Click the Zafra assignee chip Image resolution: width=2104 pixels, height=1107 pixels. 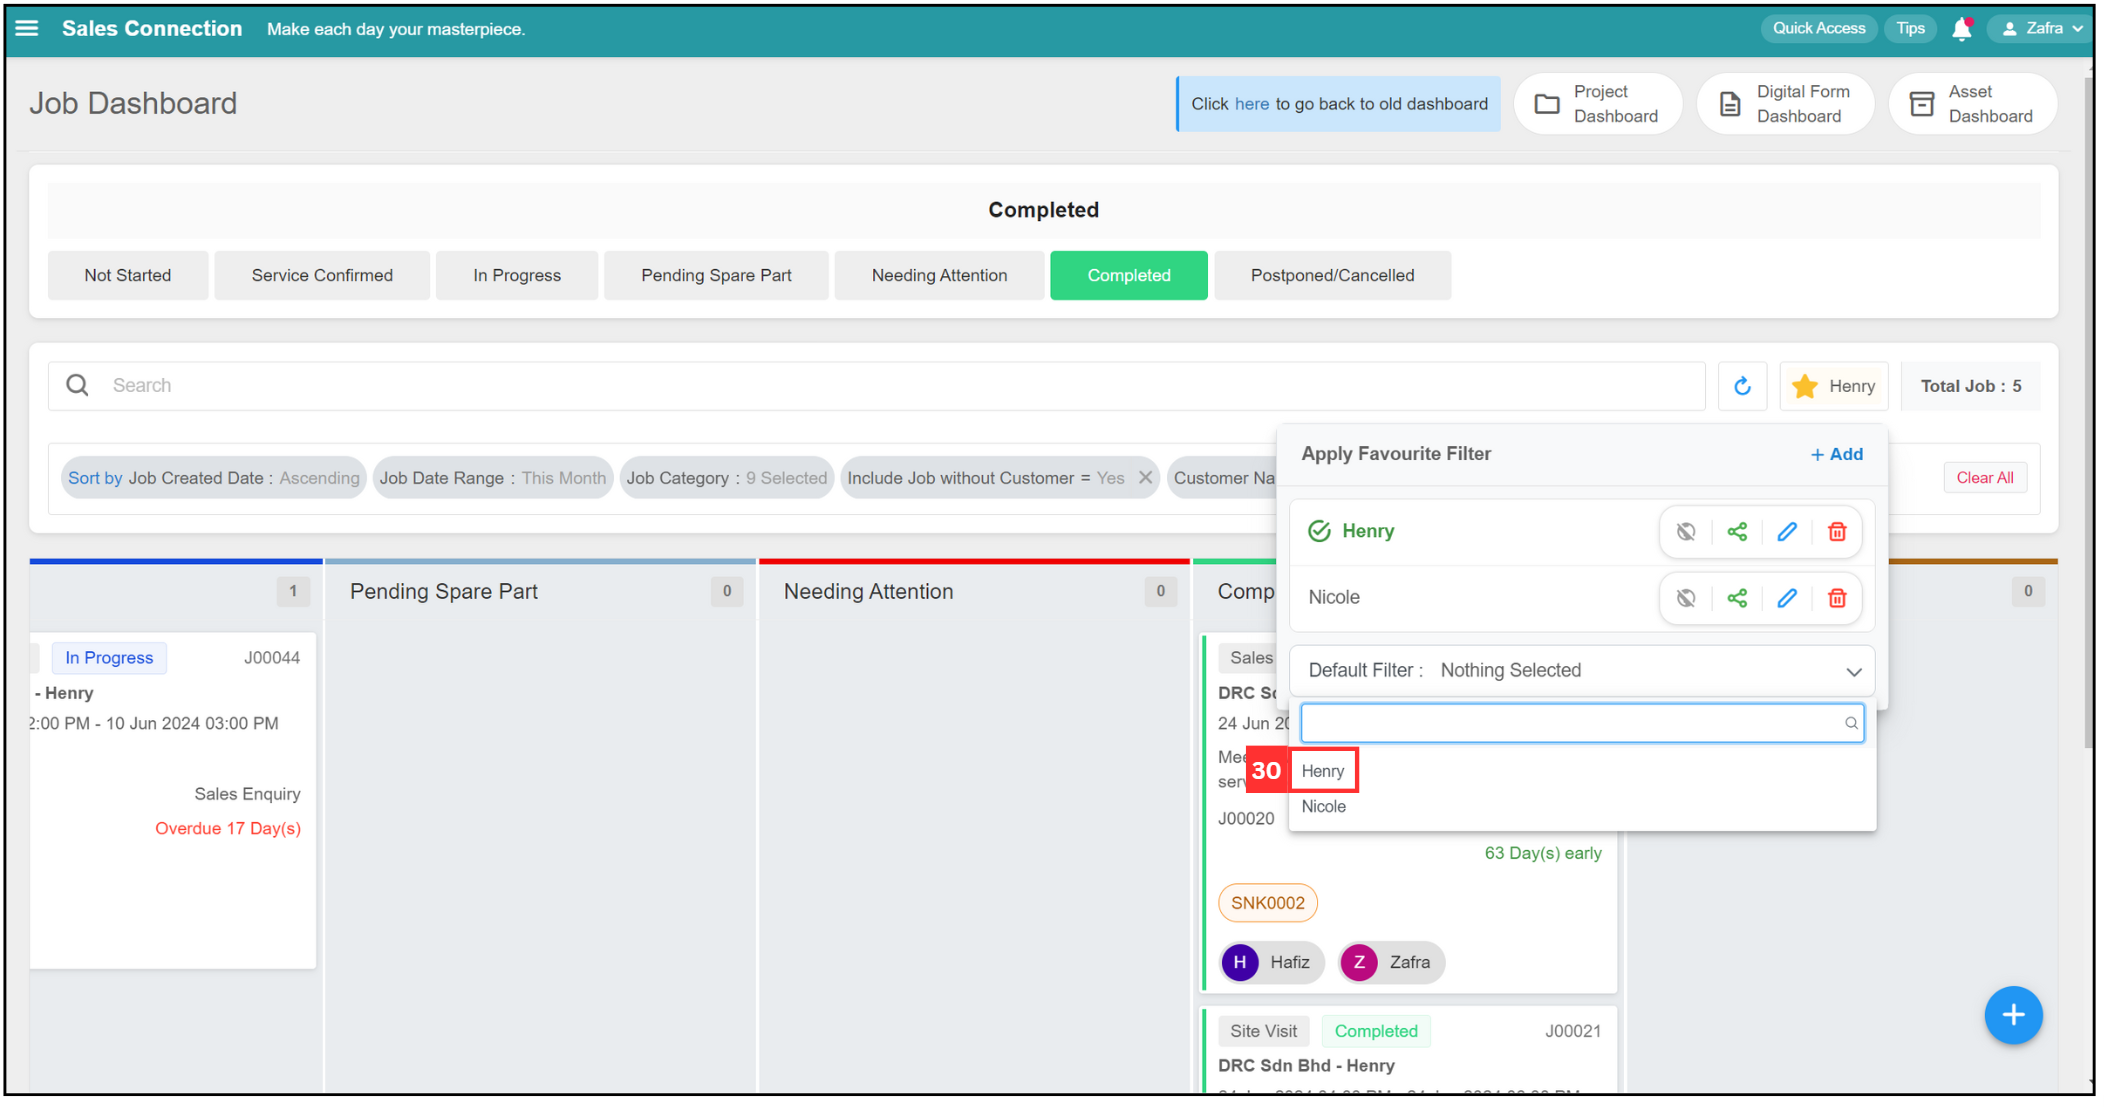pos(1391,962)
